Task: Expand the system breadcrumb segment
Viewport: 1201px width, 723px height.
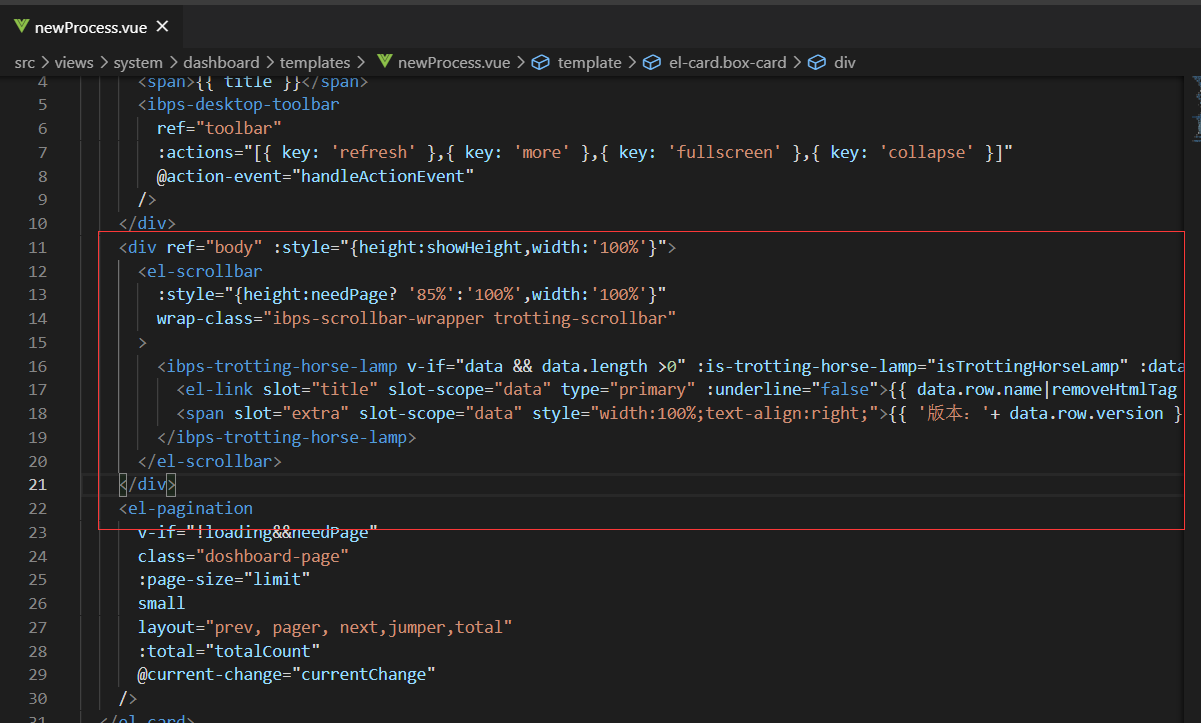Action: (138, 62)
